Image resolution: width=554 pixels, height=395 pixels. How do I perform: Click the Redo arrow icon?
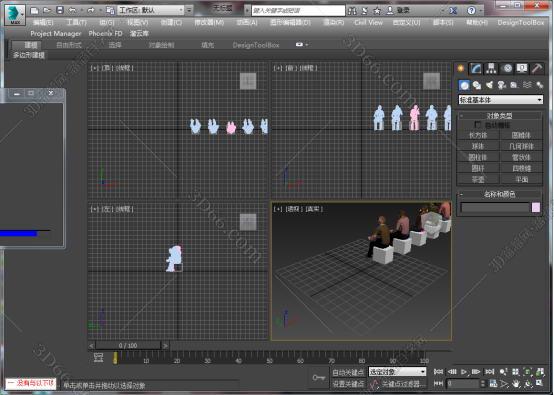point(90,10)
